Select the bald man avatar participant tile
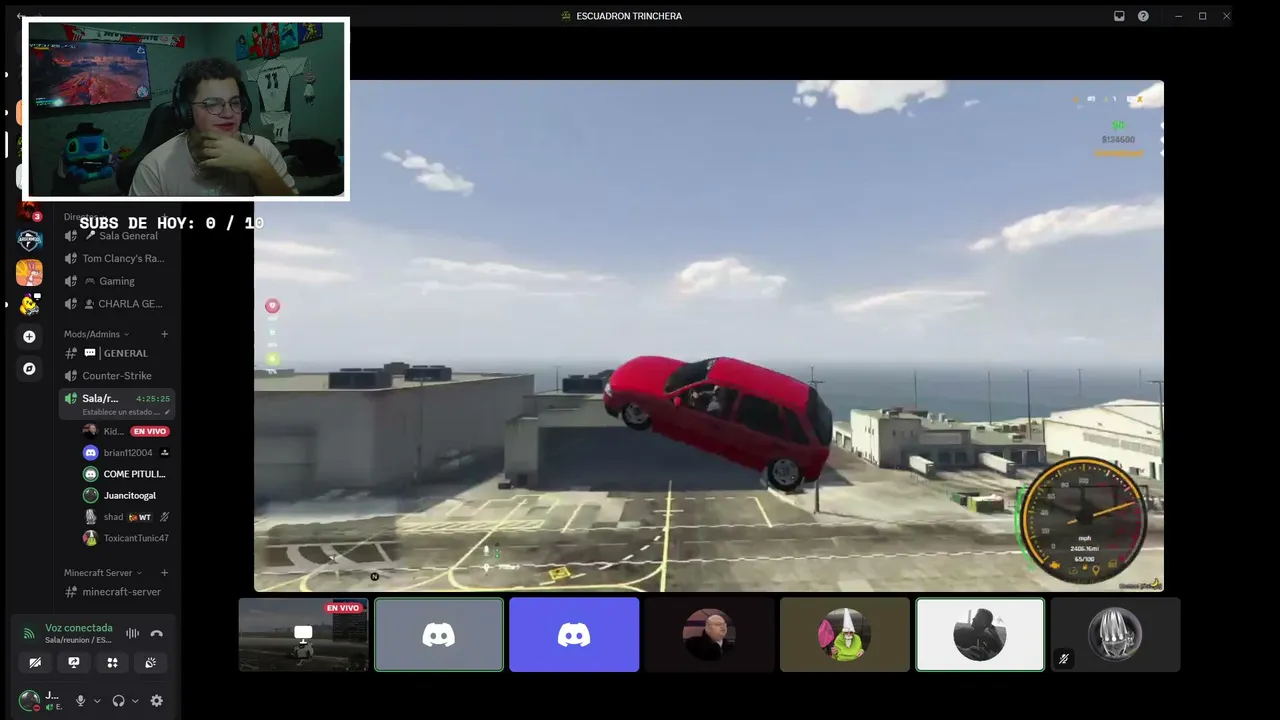The height and width of the screenshot is (720, 1280). (x=709, y=635)
